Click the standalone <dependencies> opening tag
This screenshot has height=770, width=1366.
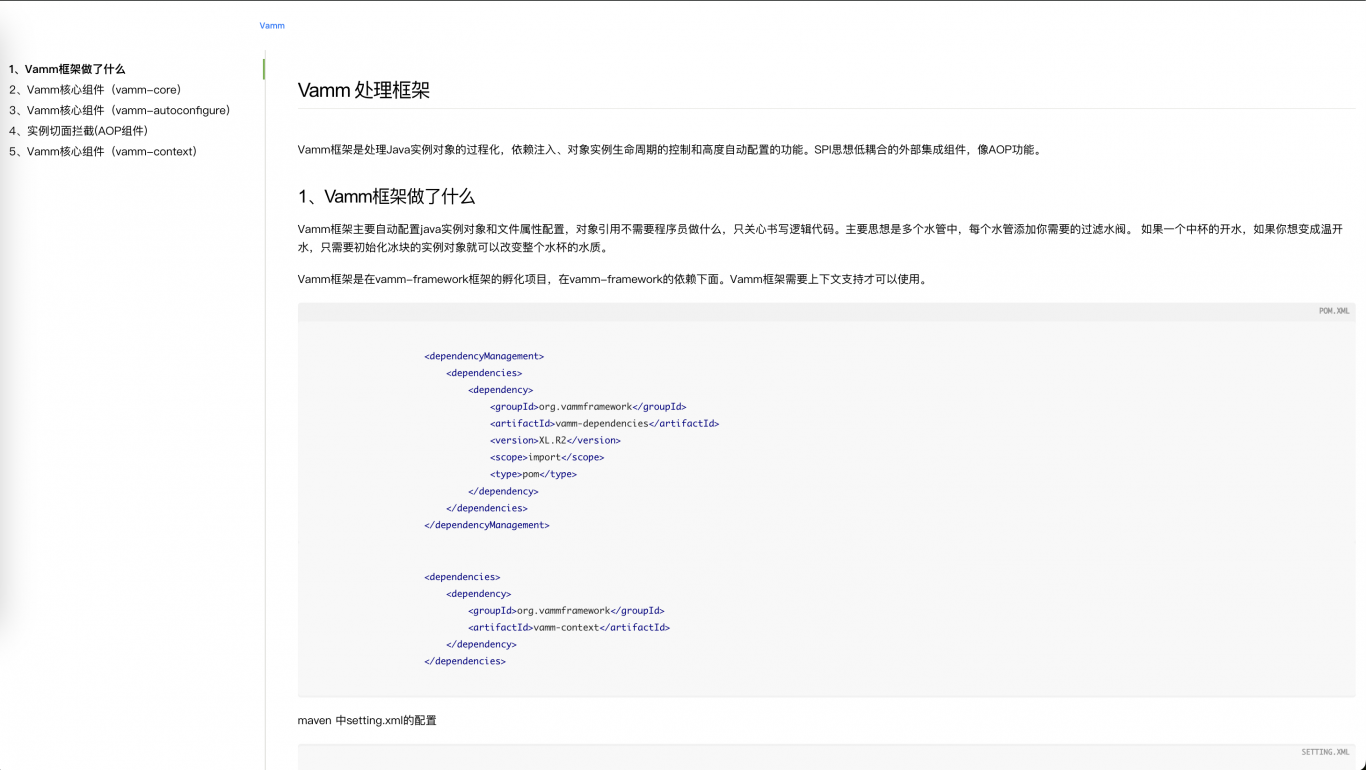(462, 577)
